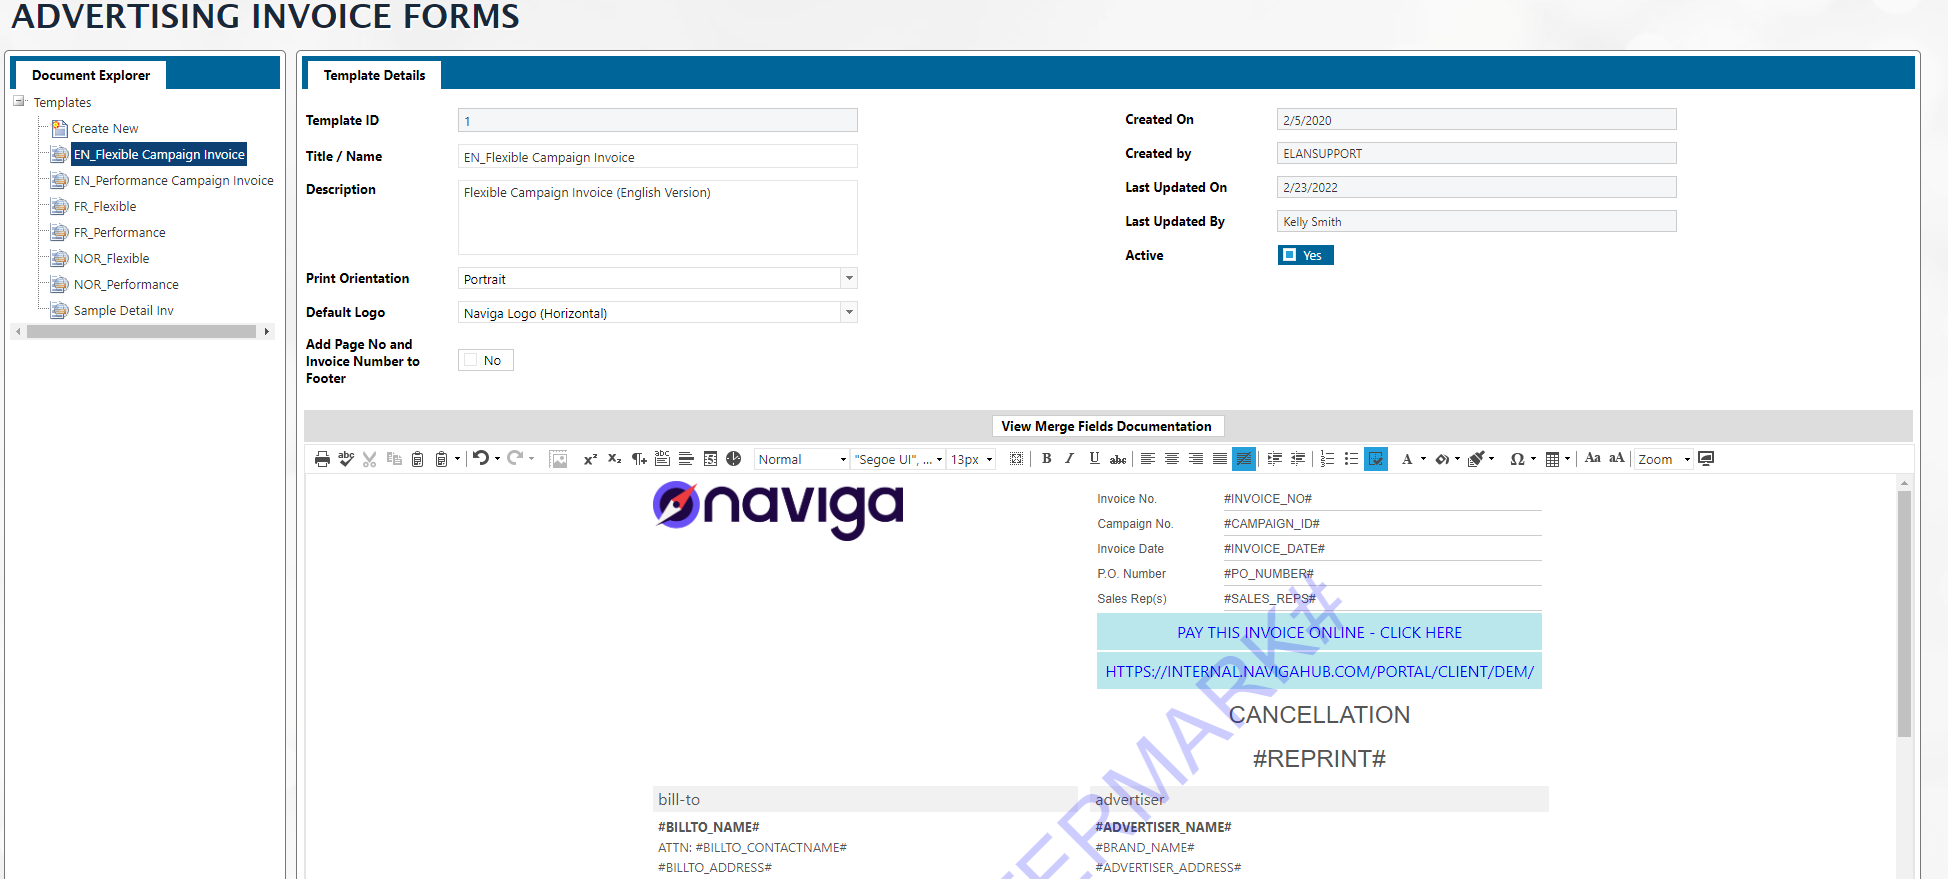Toggle full screen editor mode

pos(1706,459)
